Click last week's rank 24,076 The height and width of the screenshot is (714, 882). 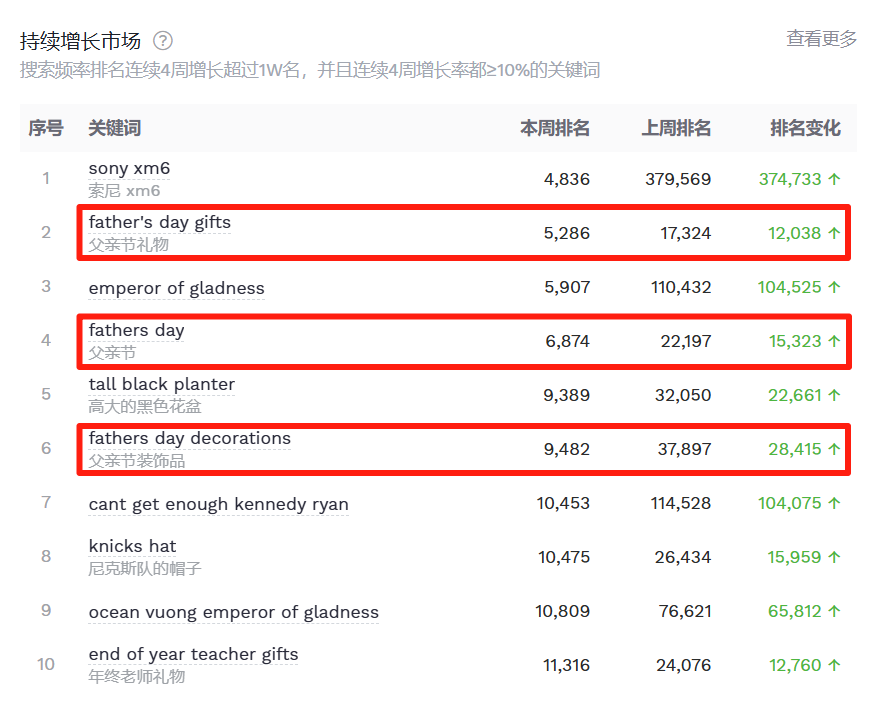tap(683, 666)
